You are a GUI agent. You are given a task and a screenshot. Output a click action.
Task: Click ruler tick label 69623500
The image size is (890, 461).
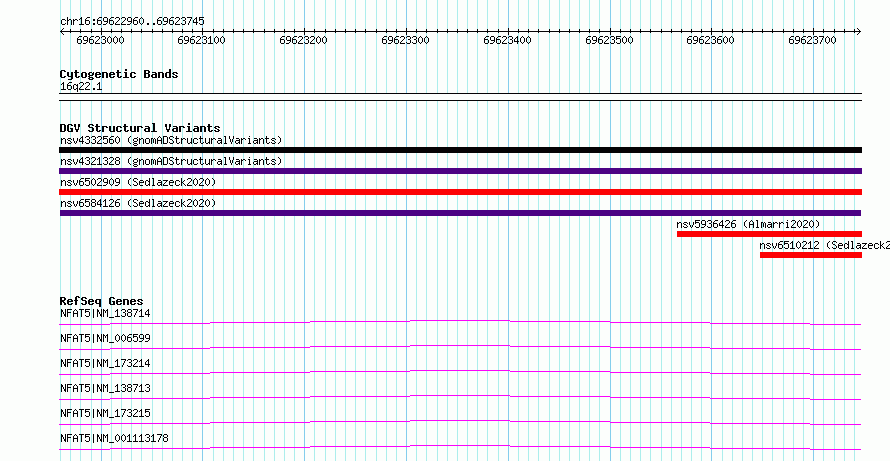click(x=609, y=40)
